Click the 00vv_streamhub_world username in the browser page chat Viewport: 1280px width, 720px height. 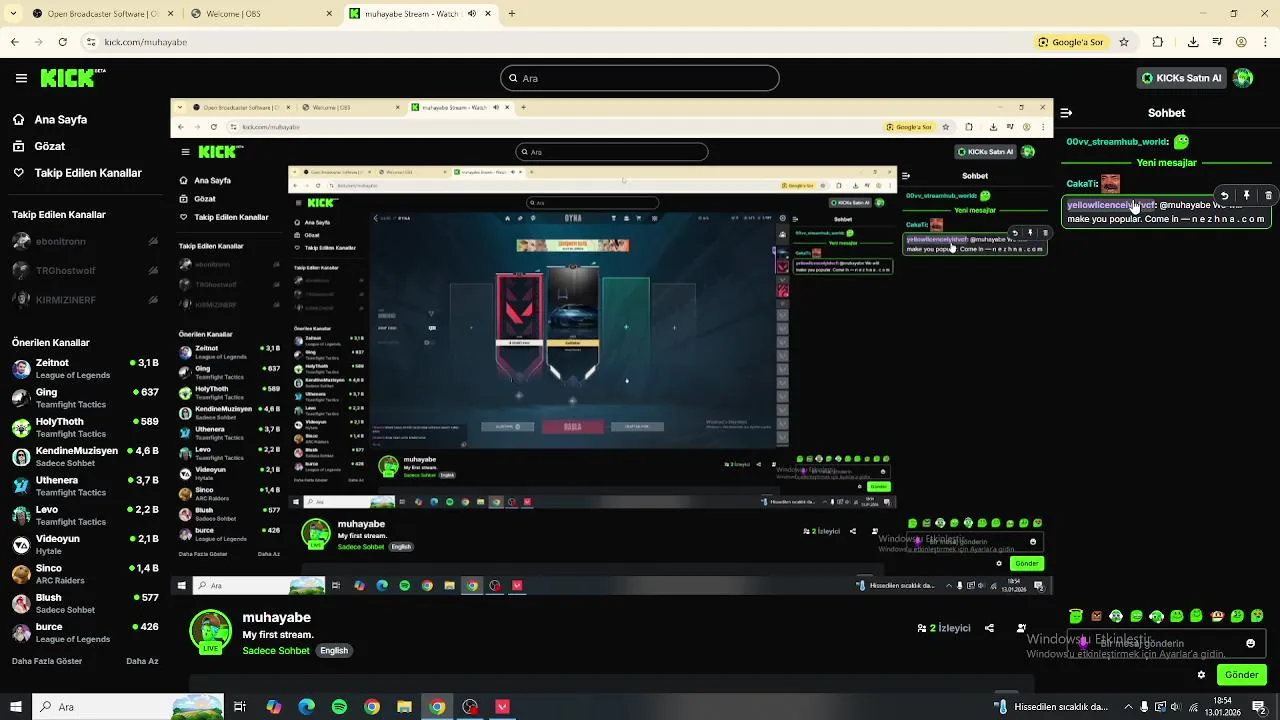(x=1117, y=142)
